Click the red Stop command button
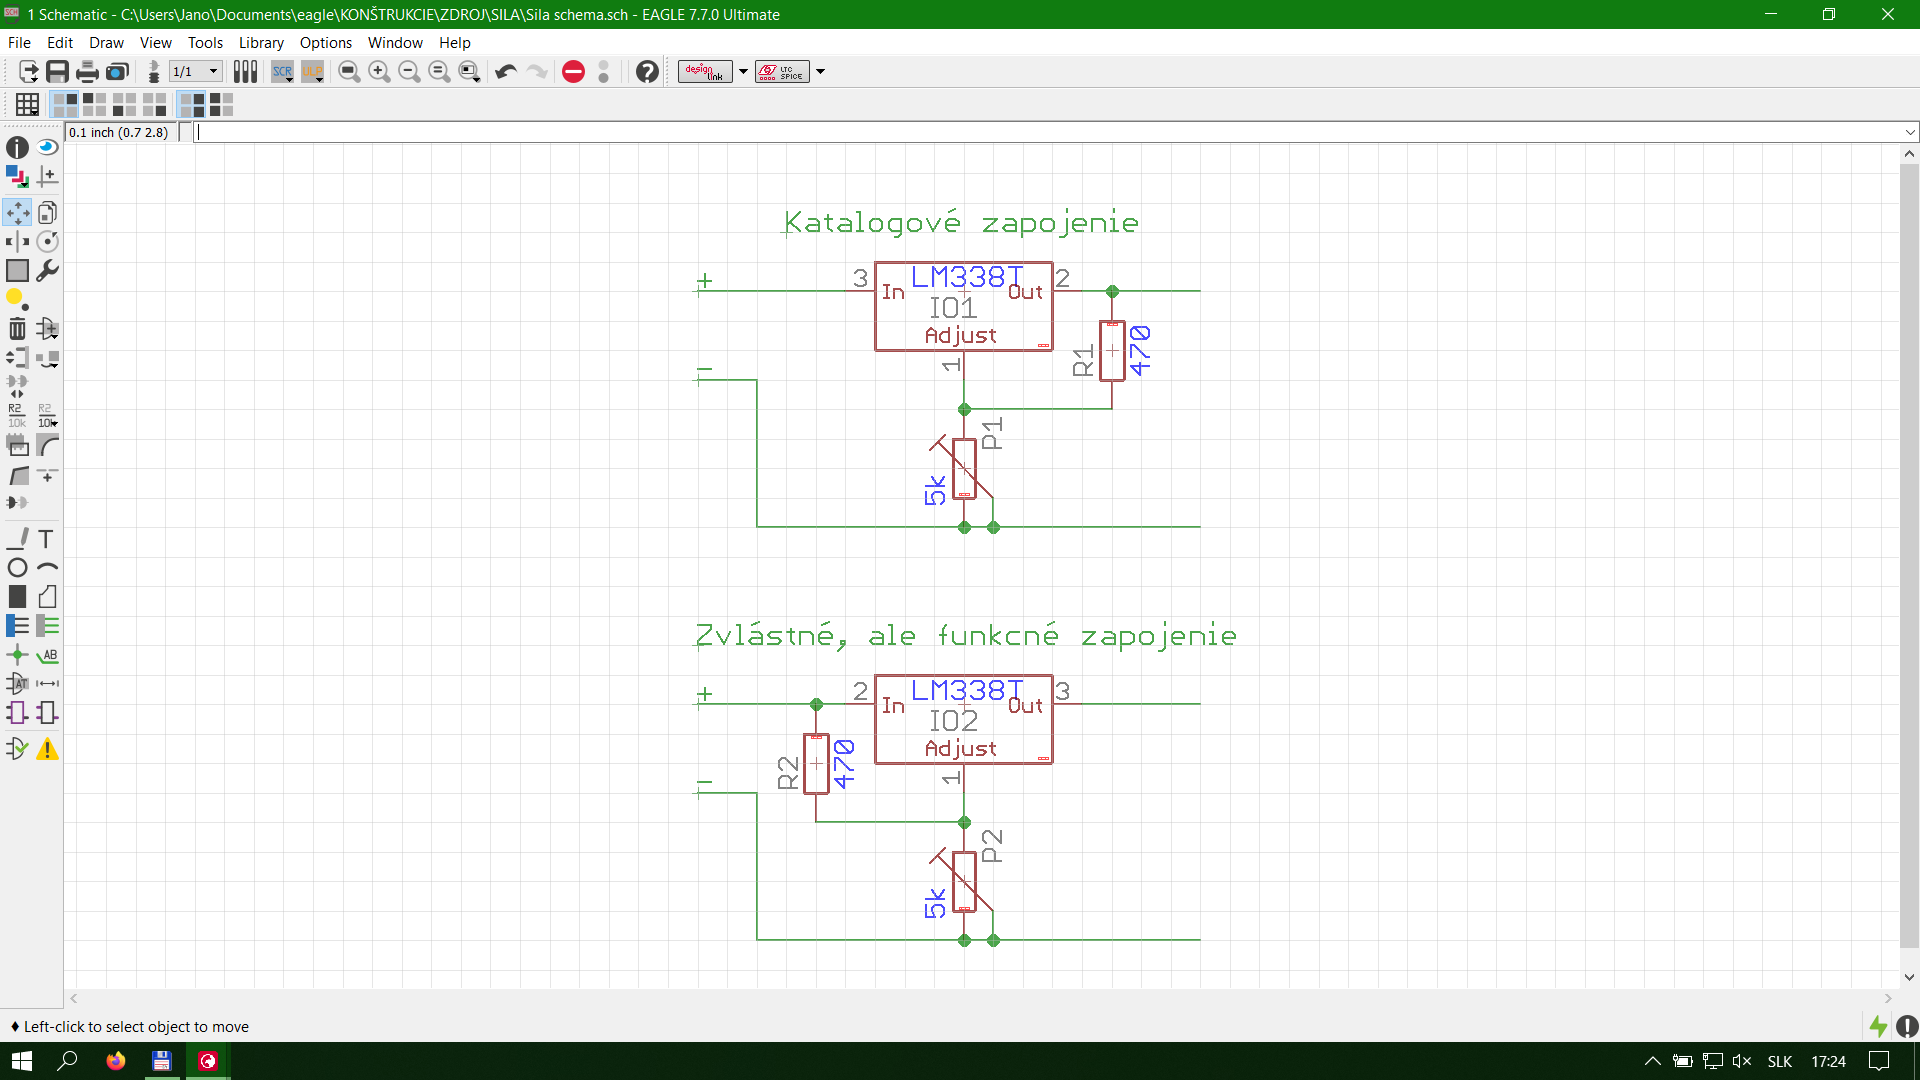This screenshot has height=1080, width=1920. [x=573, y=72]
